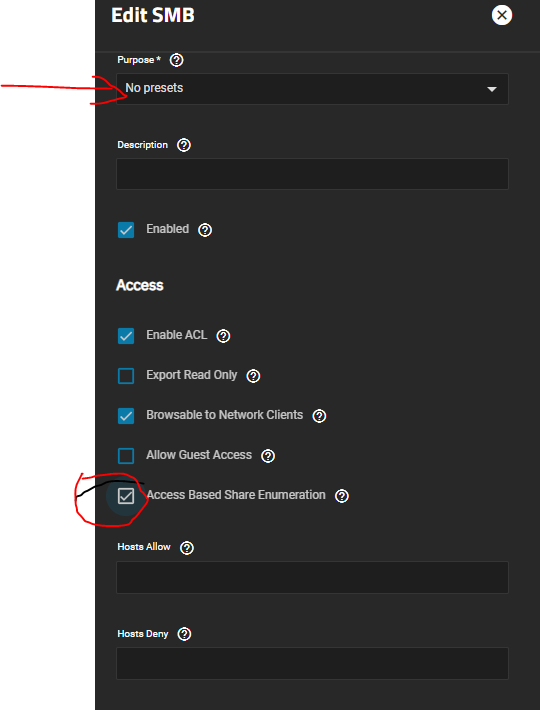Open Export Read Only help icon

253,376
